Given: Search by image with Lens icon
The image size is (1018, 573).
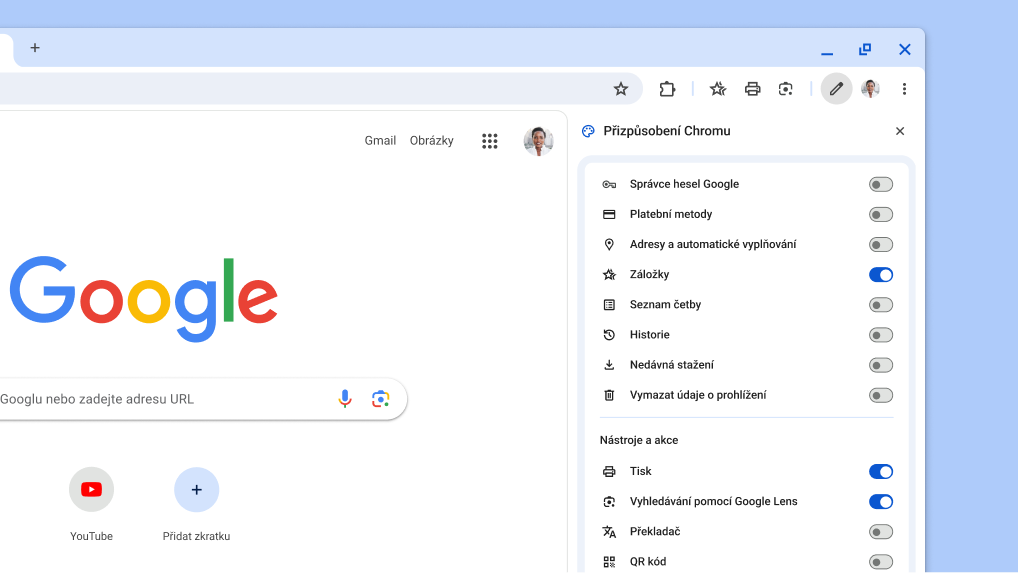Looking at the screenshot, I should click(x=380, y=399).
